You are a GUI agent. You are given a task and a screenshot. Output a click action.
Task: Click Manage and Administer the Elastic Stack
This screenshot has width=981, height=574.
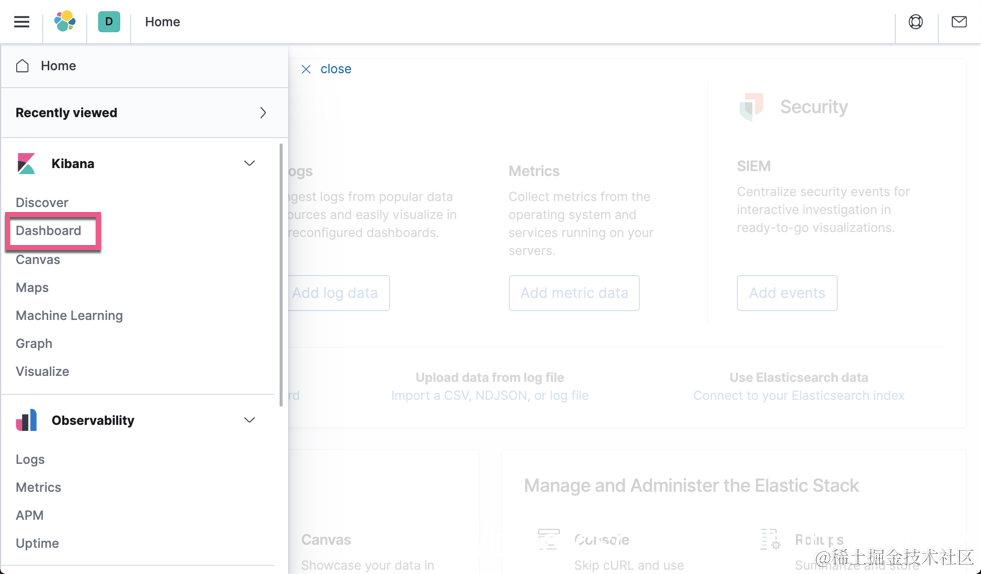coord(691,486)
